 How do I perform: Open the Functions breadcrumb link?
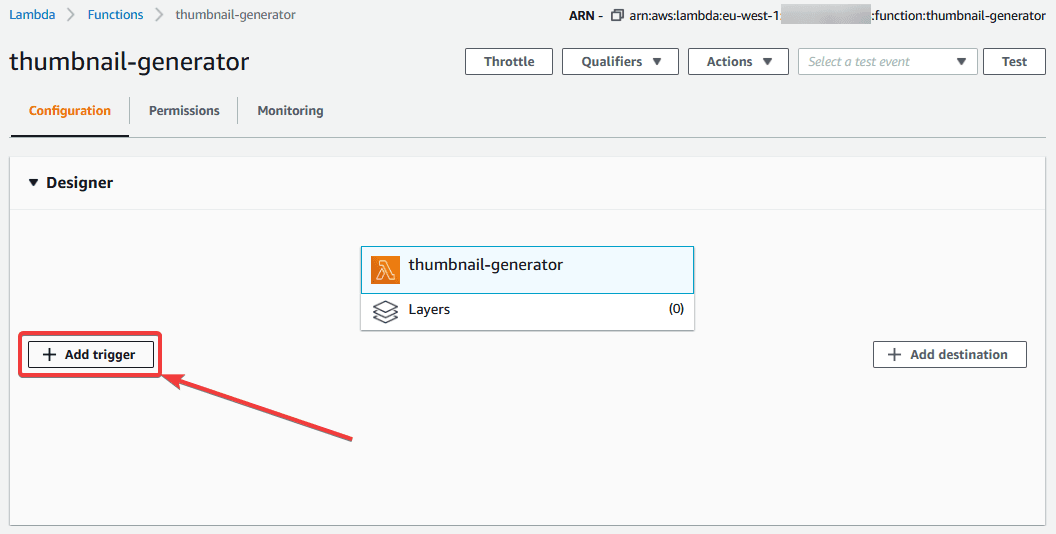115,15
